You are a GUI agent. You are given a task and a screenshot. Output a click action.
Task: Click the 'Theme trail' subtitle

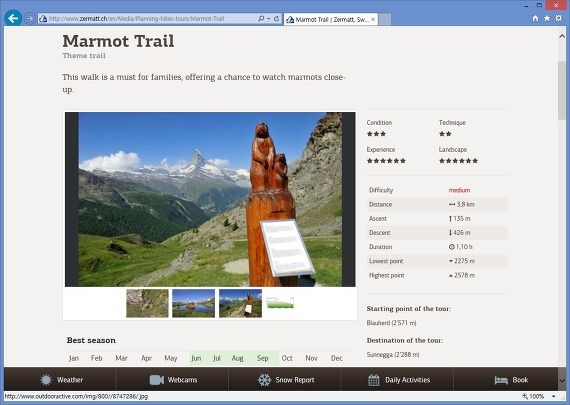click(x=84, y=56)
